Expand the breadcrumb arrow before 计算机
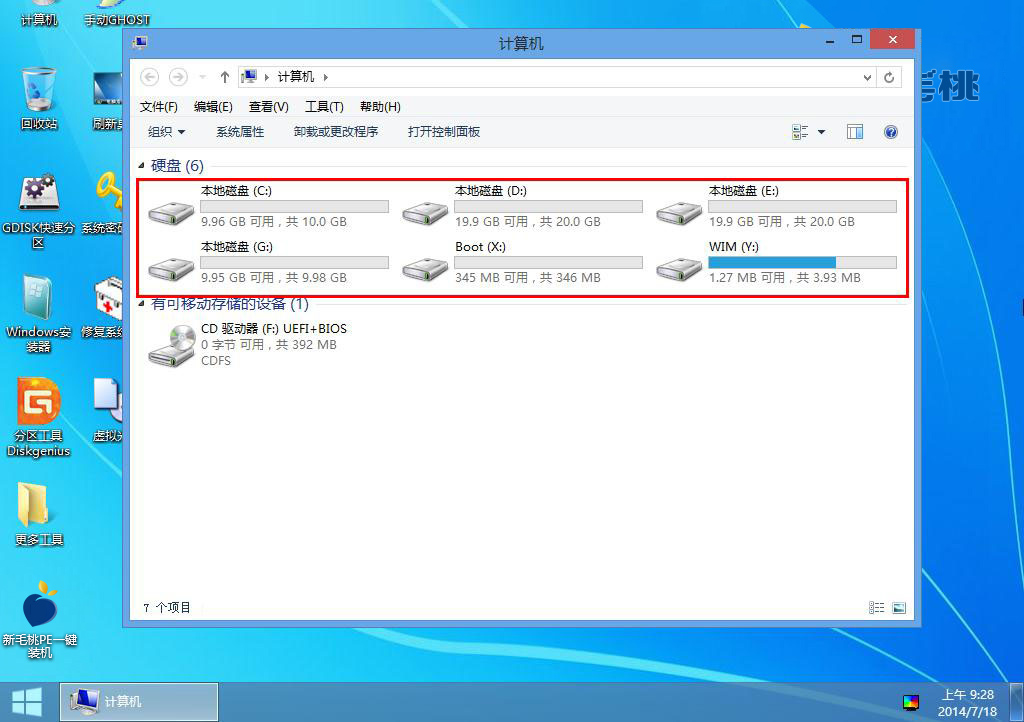Viewport: 1024px width, 722px height. coord(266,77)
